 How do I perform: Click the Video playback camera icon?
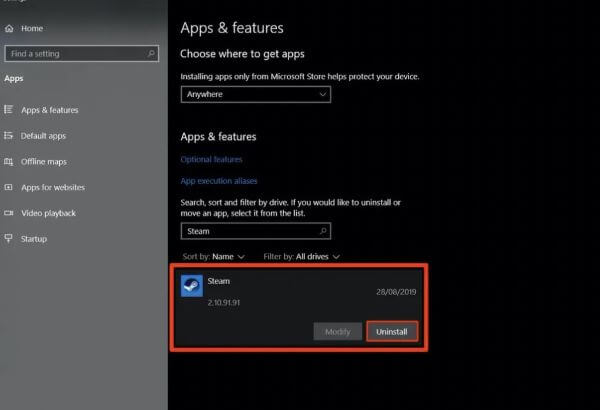[x=8, y=213]
